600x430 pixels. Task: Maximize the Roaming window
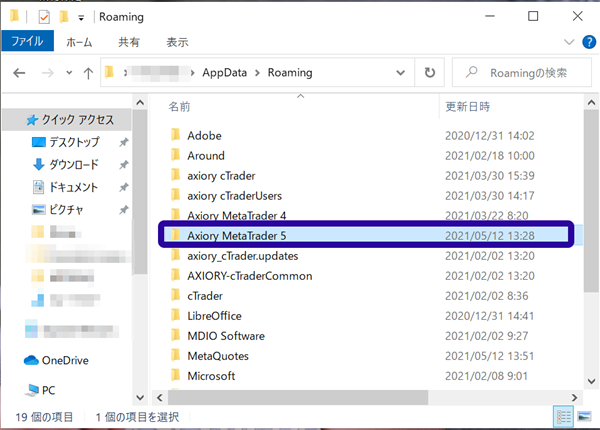pos(533,16)
